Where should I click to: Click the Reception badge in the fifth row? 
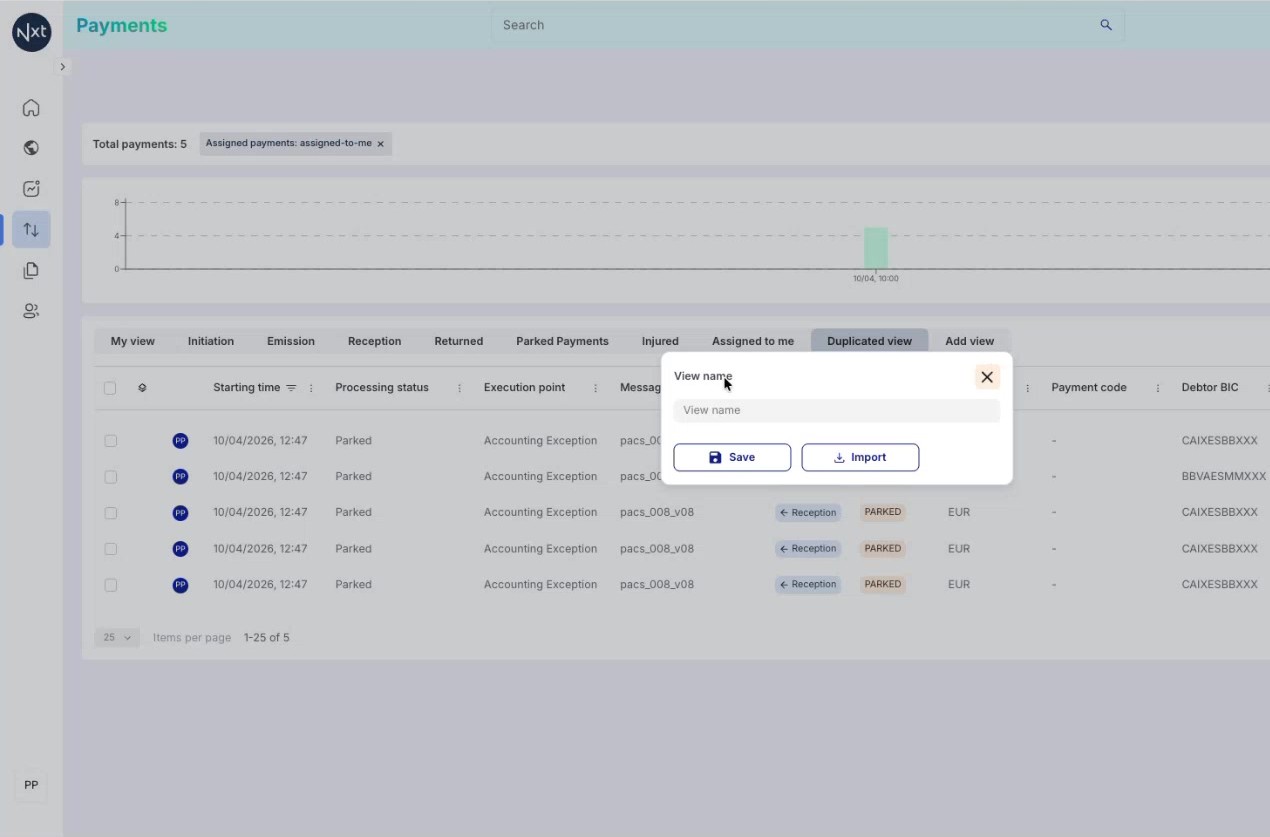[808, 585]
